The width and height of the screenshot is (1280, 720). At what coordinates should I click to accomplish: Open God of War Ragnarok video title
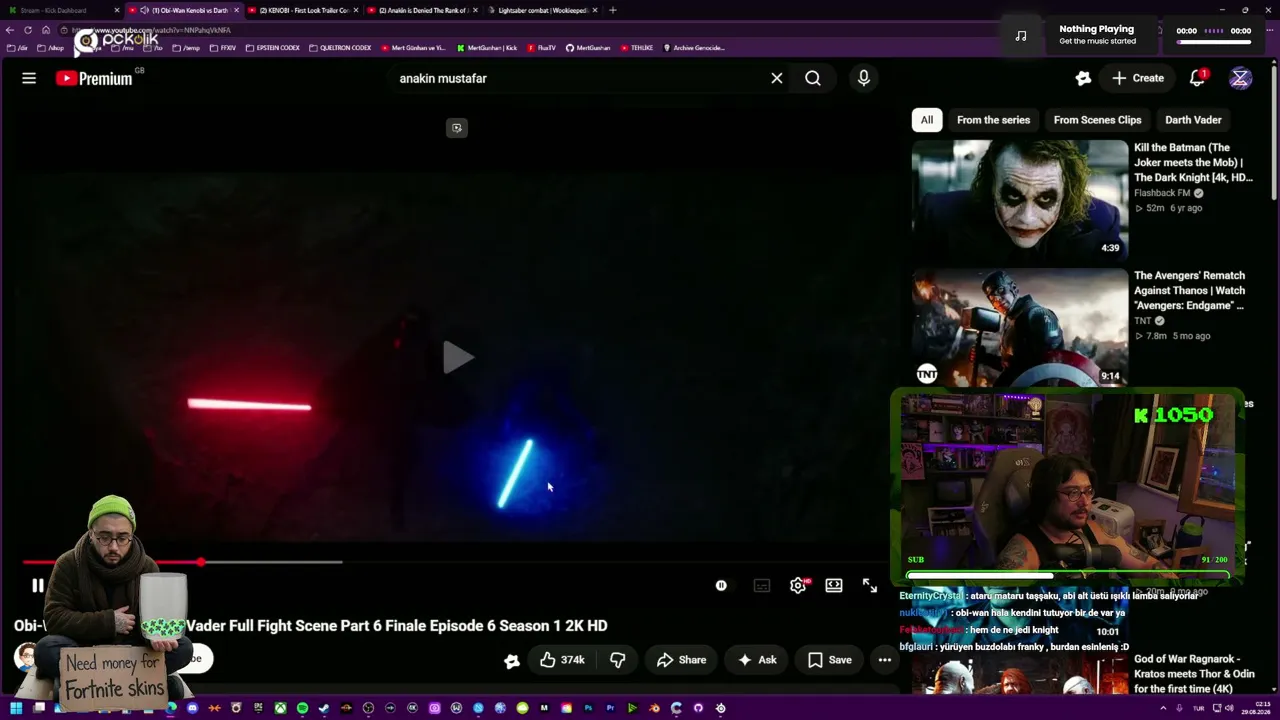1194,674
